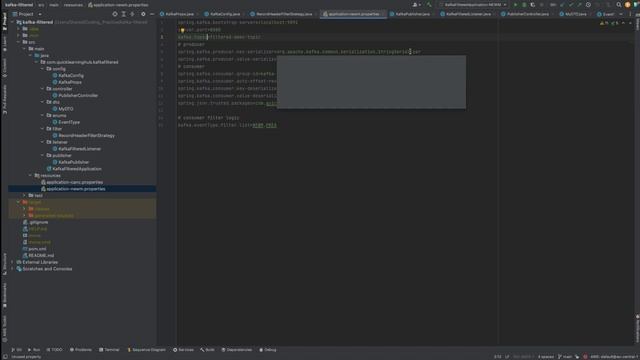The image size is (640, 360).
Task: Toggle the Structure tool window stripe button
Action: (4, 264)
